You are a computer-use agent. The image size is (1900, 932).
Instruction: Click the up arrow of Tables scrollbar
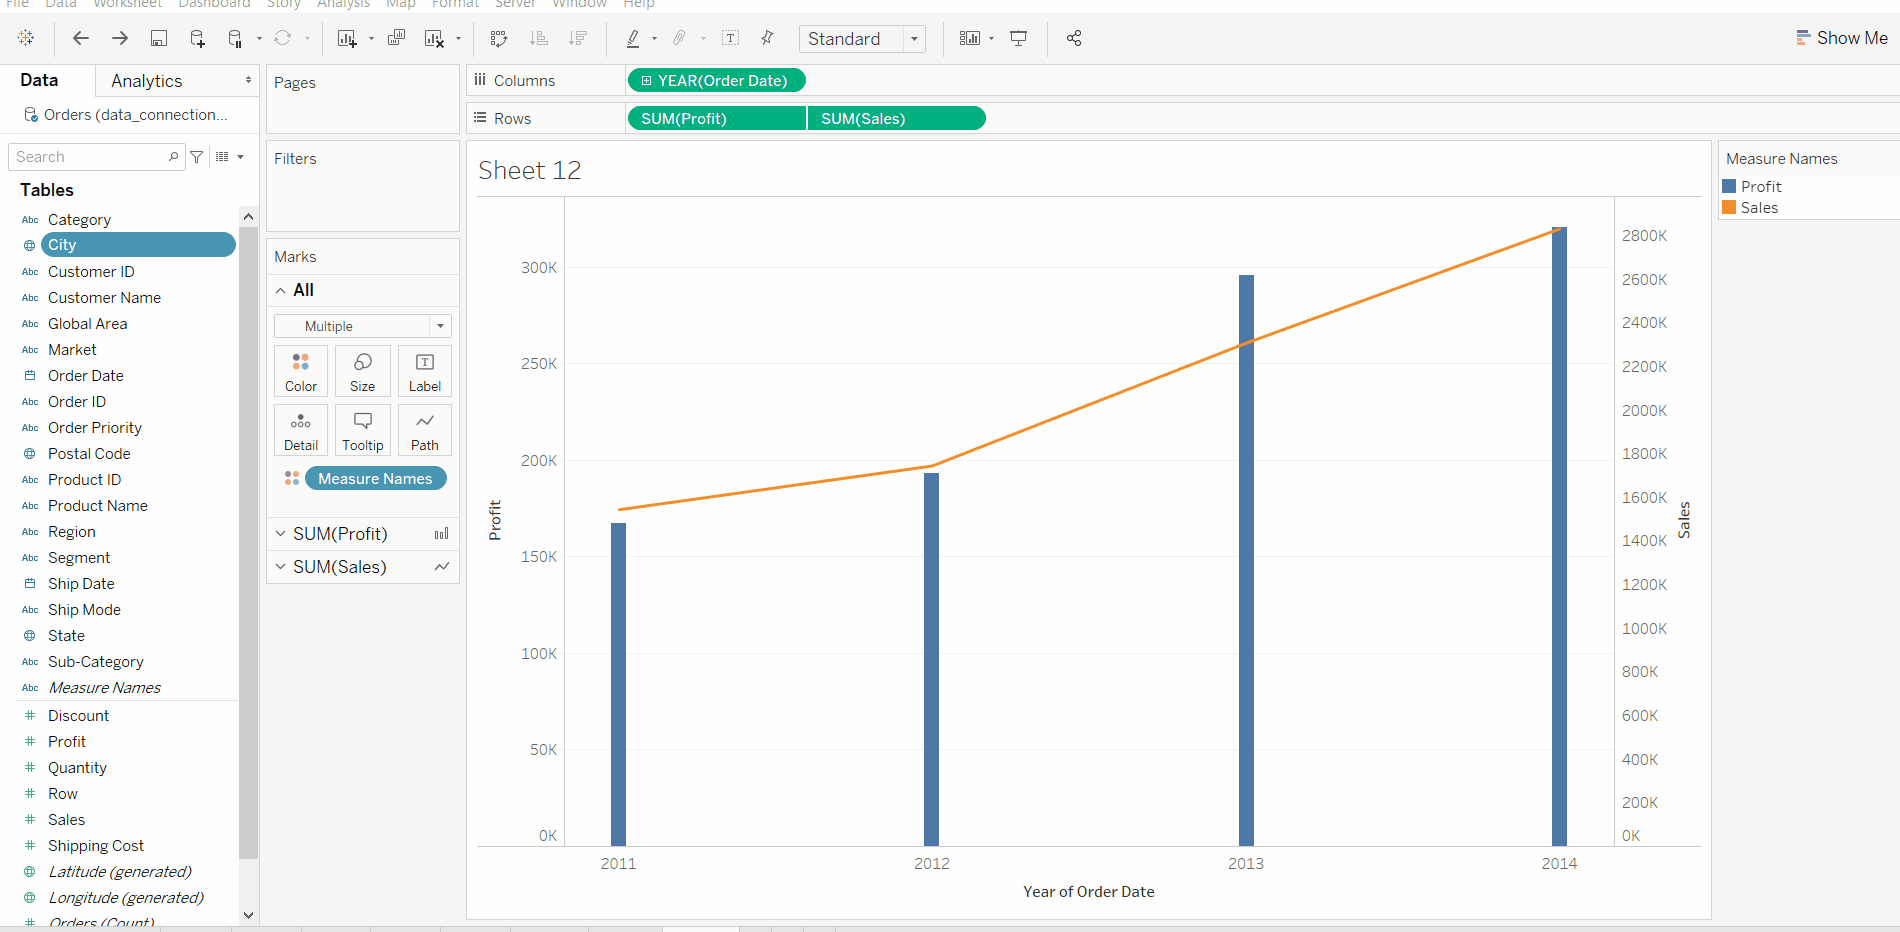[248, 217]
